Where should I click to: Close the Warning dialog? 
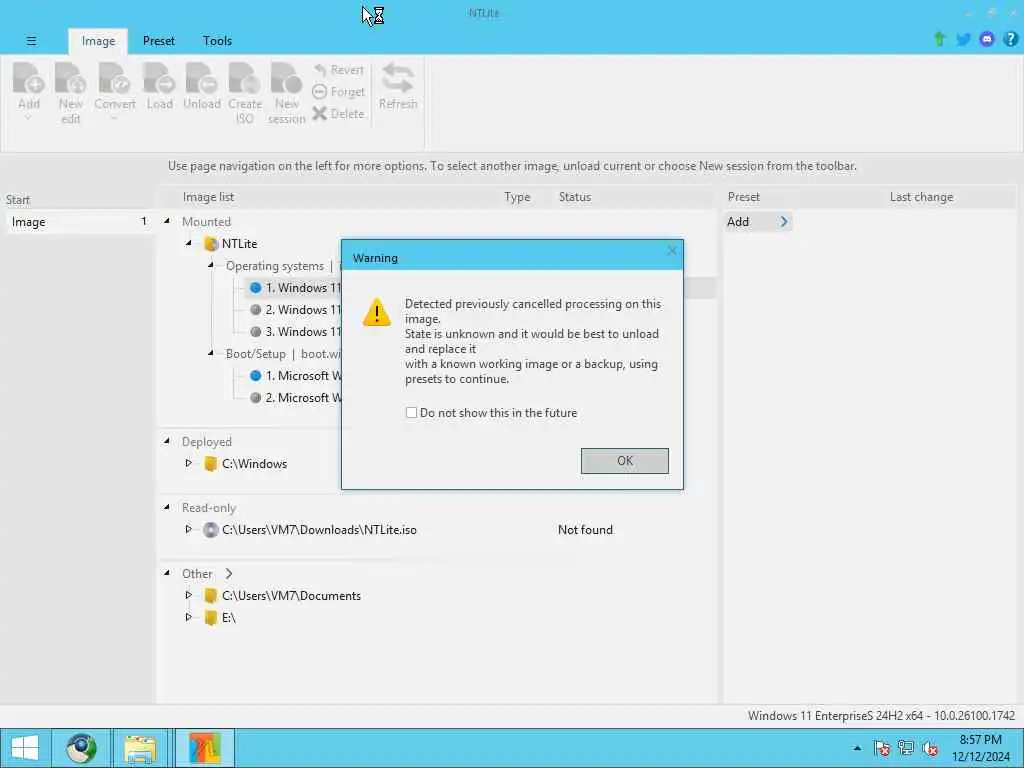click(672, 251)
